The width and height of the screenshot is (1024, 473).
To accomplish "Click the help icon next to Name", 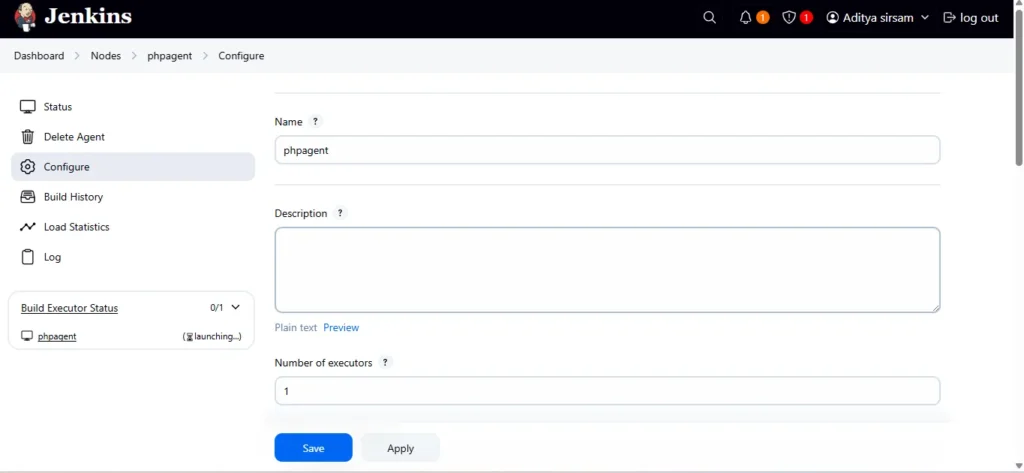I will (315, 122).
